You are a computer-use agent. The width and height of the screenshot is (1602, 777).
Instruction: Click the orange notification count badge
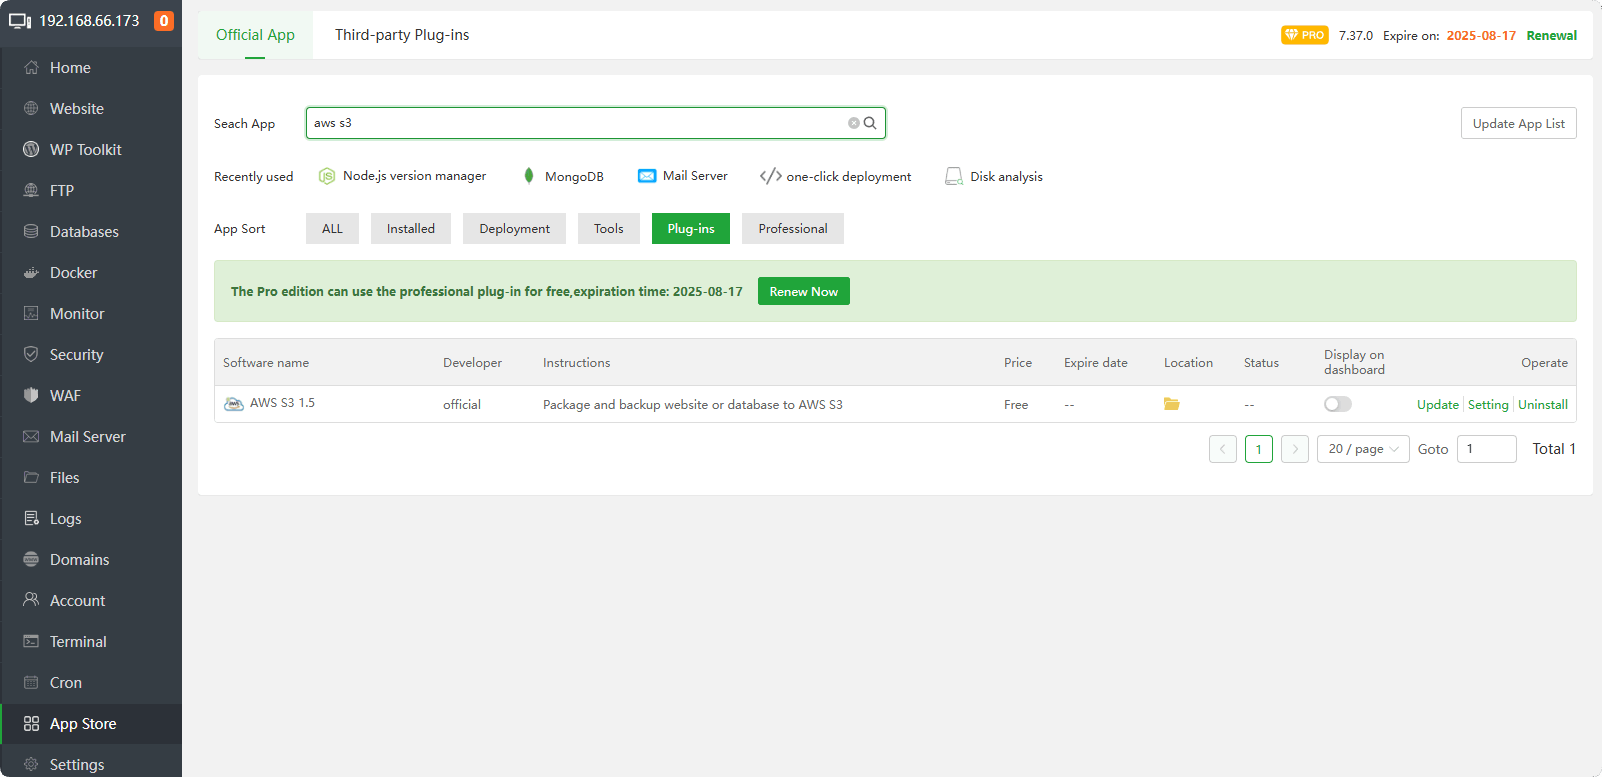(x=164, y=21)
